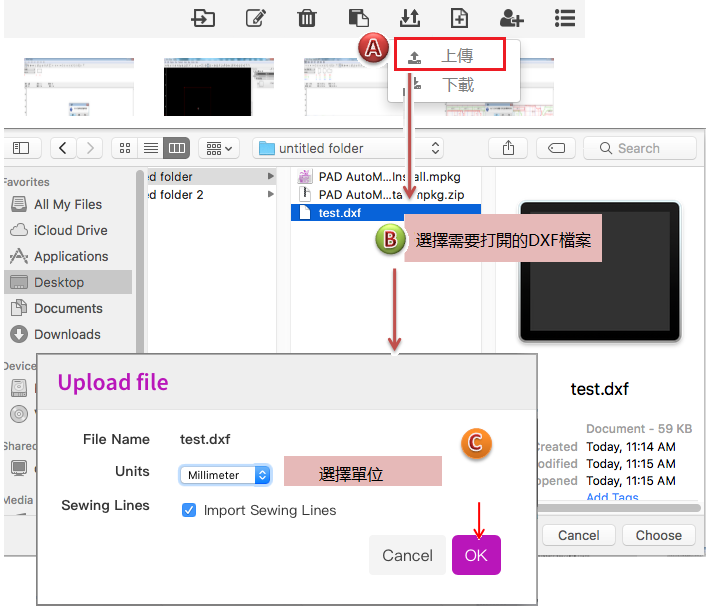Click the Finder Search field
This screenshot has width=708, height=610.
coord(640,148)
